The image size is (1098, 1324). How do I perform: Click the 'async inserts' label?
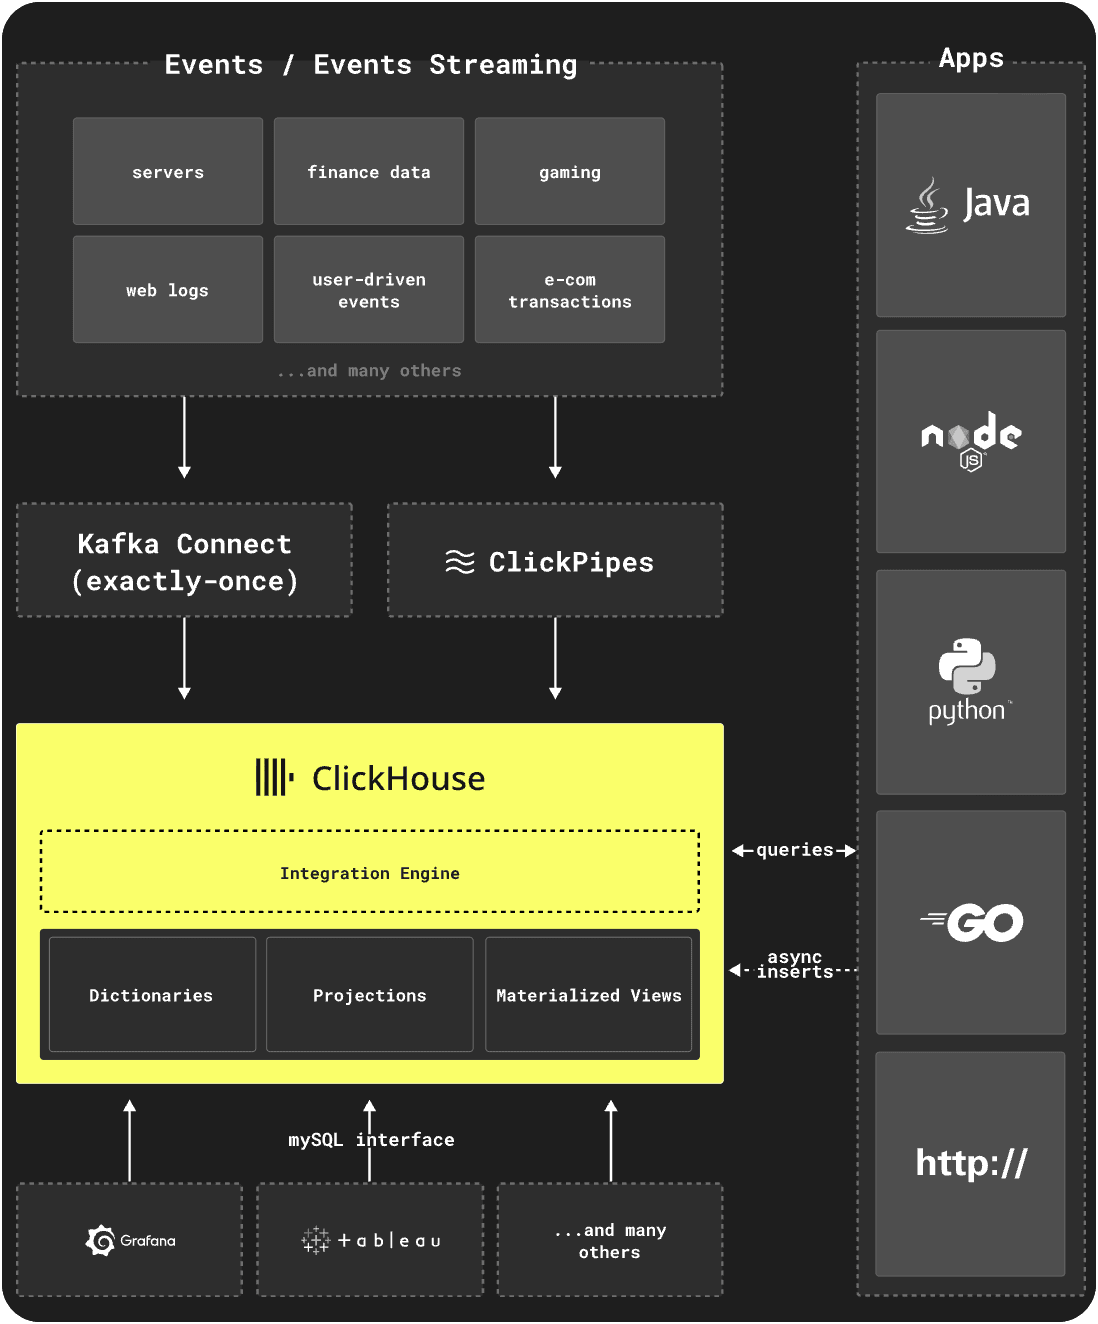pos(795,964)
